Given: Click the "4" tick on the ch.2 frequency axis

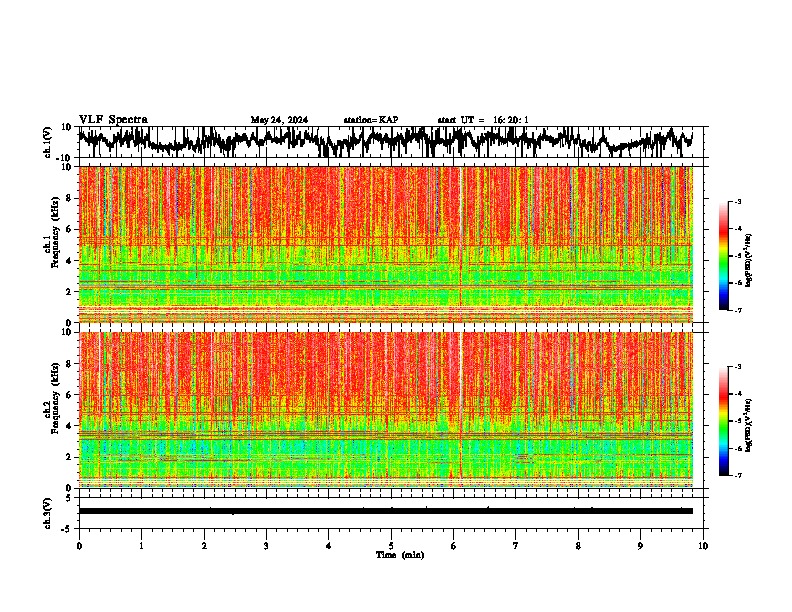Looking at the screenshot, I should tap(69, 426).
